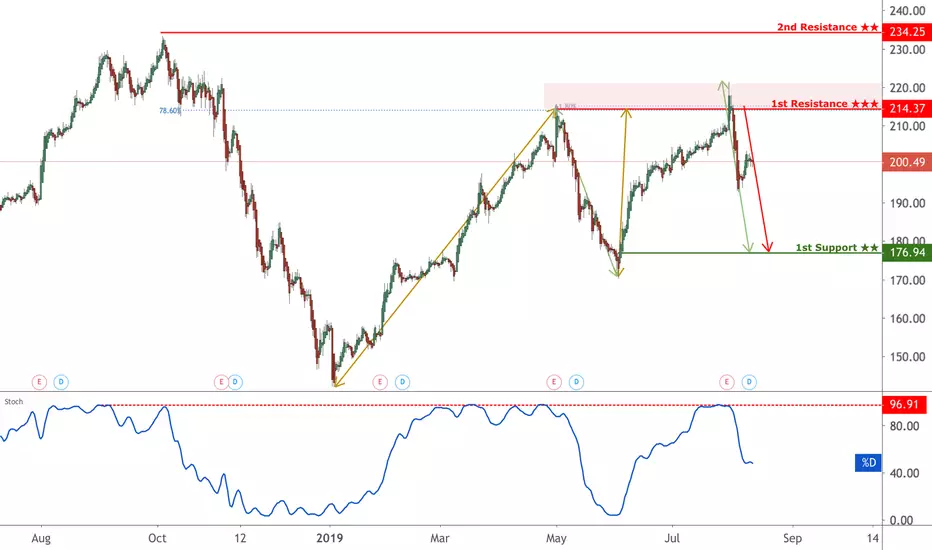
Task: Click the Mar label on time axis
Action: point(439,538)
